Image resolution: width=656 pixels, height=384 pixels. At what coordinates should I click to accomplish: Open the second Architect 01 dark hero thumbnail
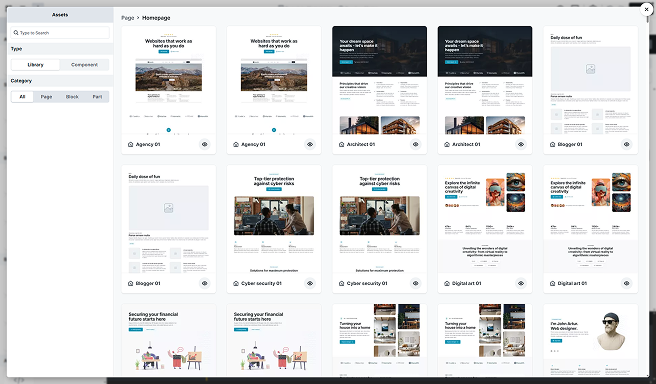(485, 80)
